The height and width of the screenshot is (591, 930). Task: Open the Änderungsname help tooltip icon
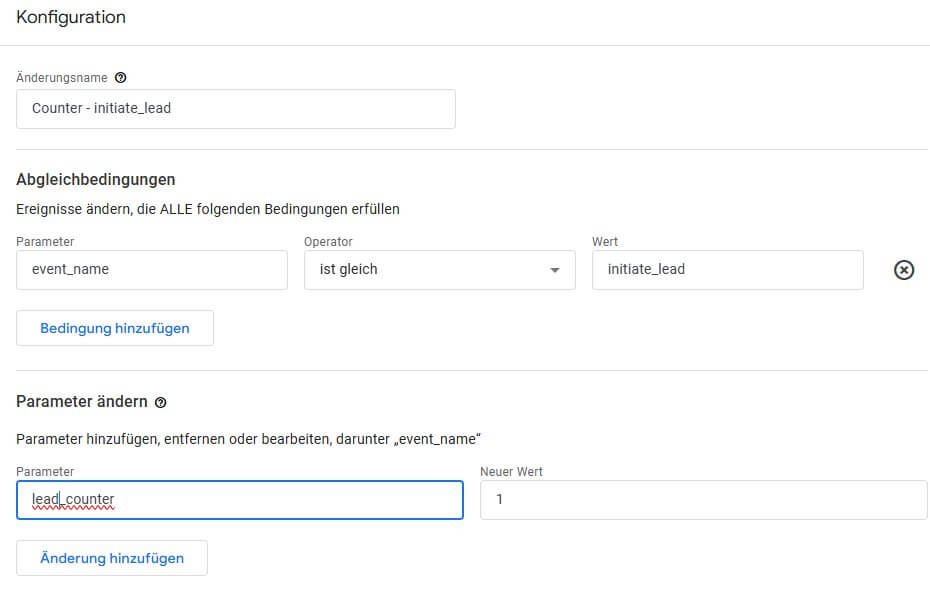pos(120,77)
